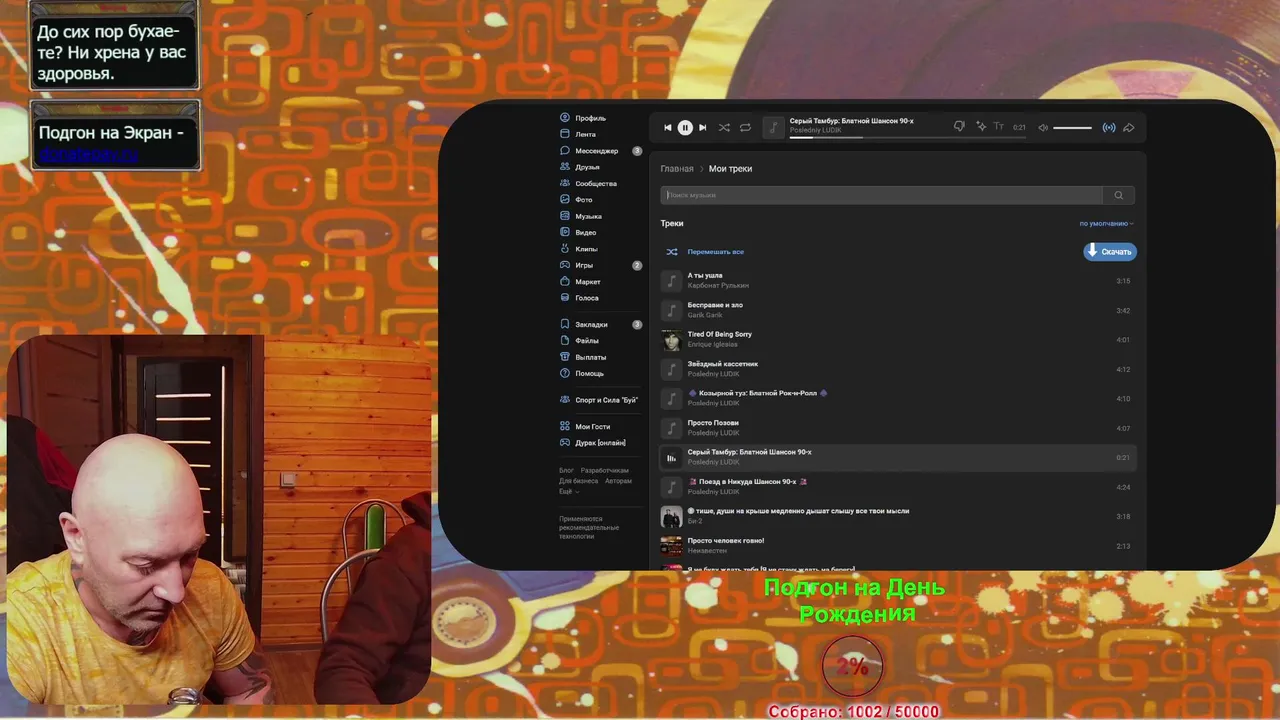1280x720 pixels.
Task: Play Tired Of Being Sorry track
Action: pyautogui.click(x=898, y=340)
